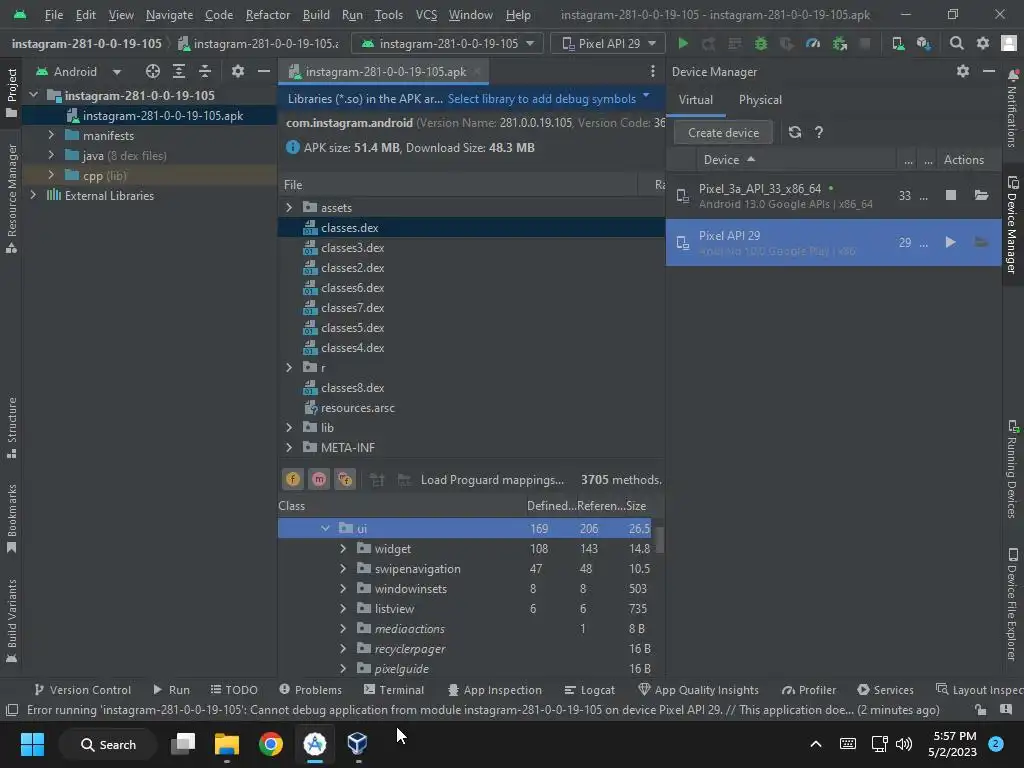This screenshot has width=1024, height=768.
Task: Switch to the Physical devices tab
Action: coord(760,100)
